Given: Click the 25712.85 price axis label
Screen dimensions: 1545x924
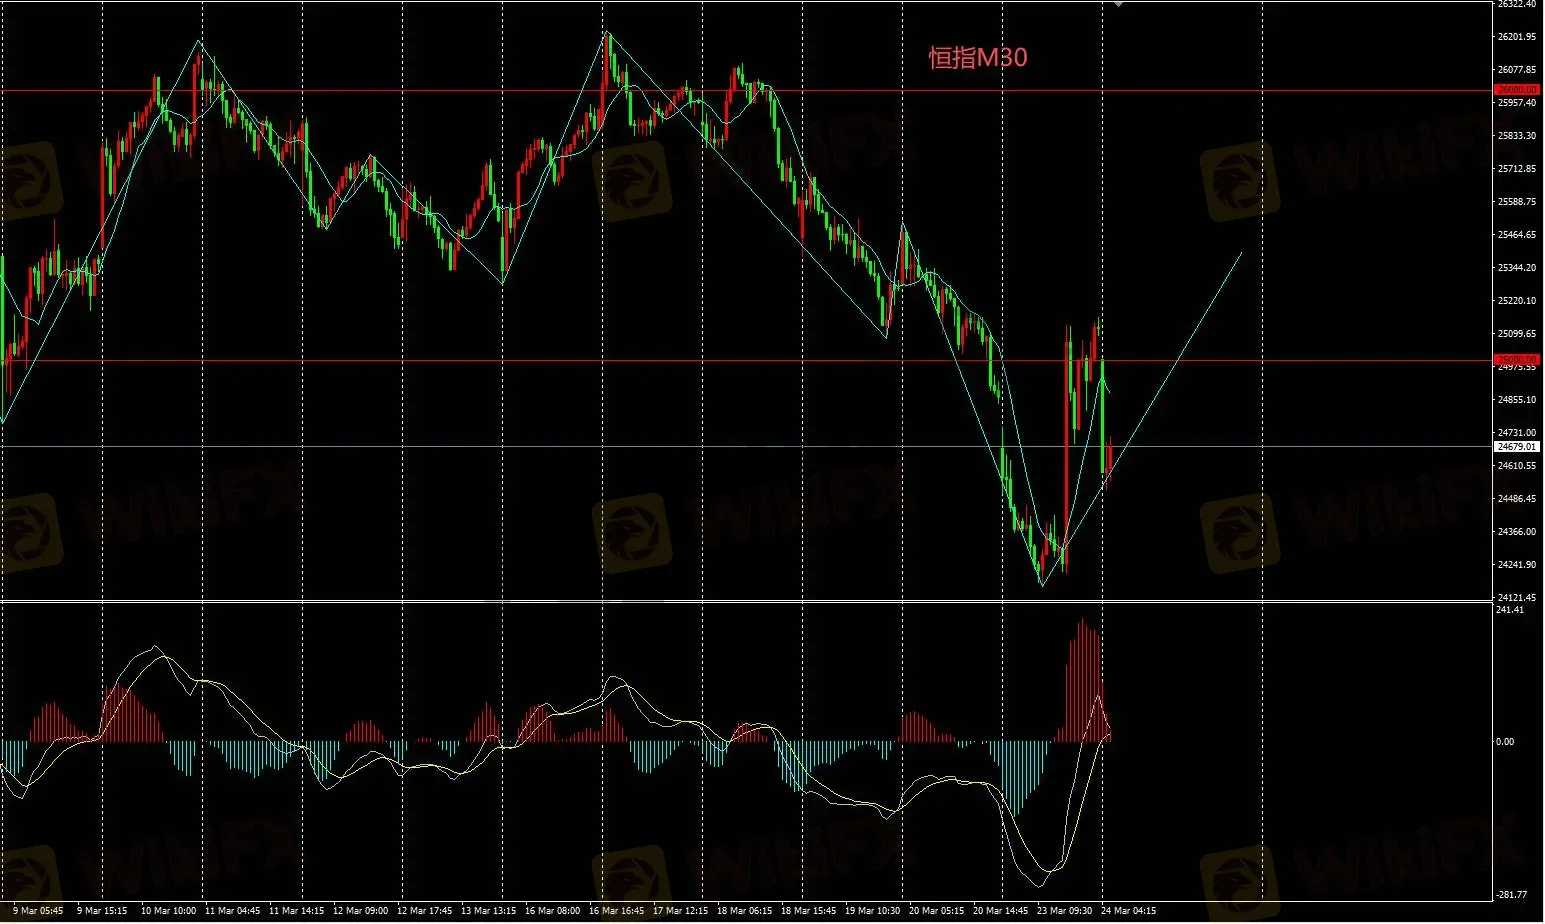Looking at the screenshot, I should point(1517,169).
